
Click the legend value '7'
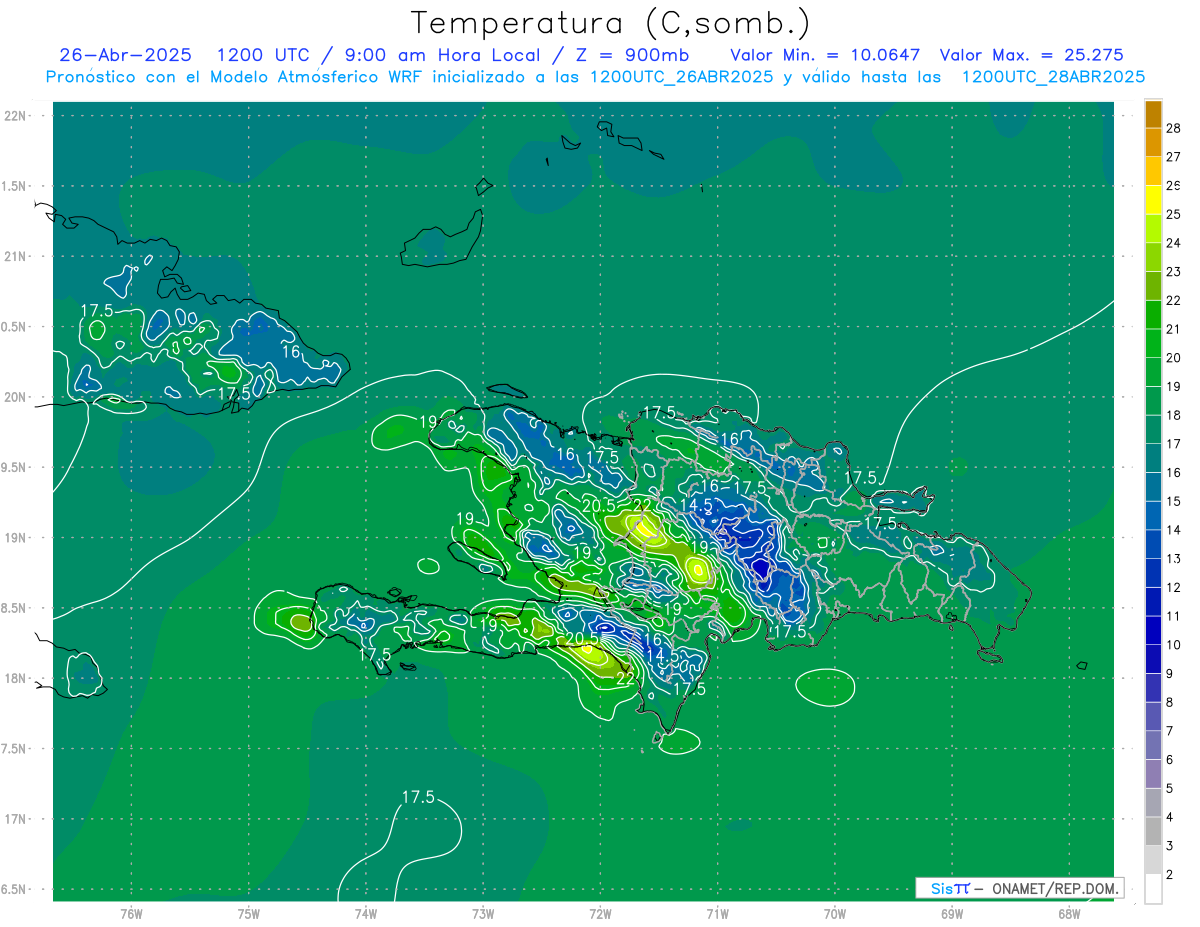click(1170, 731)
